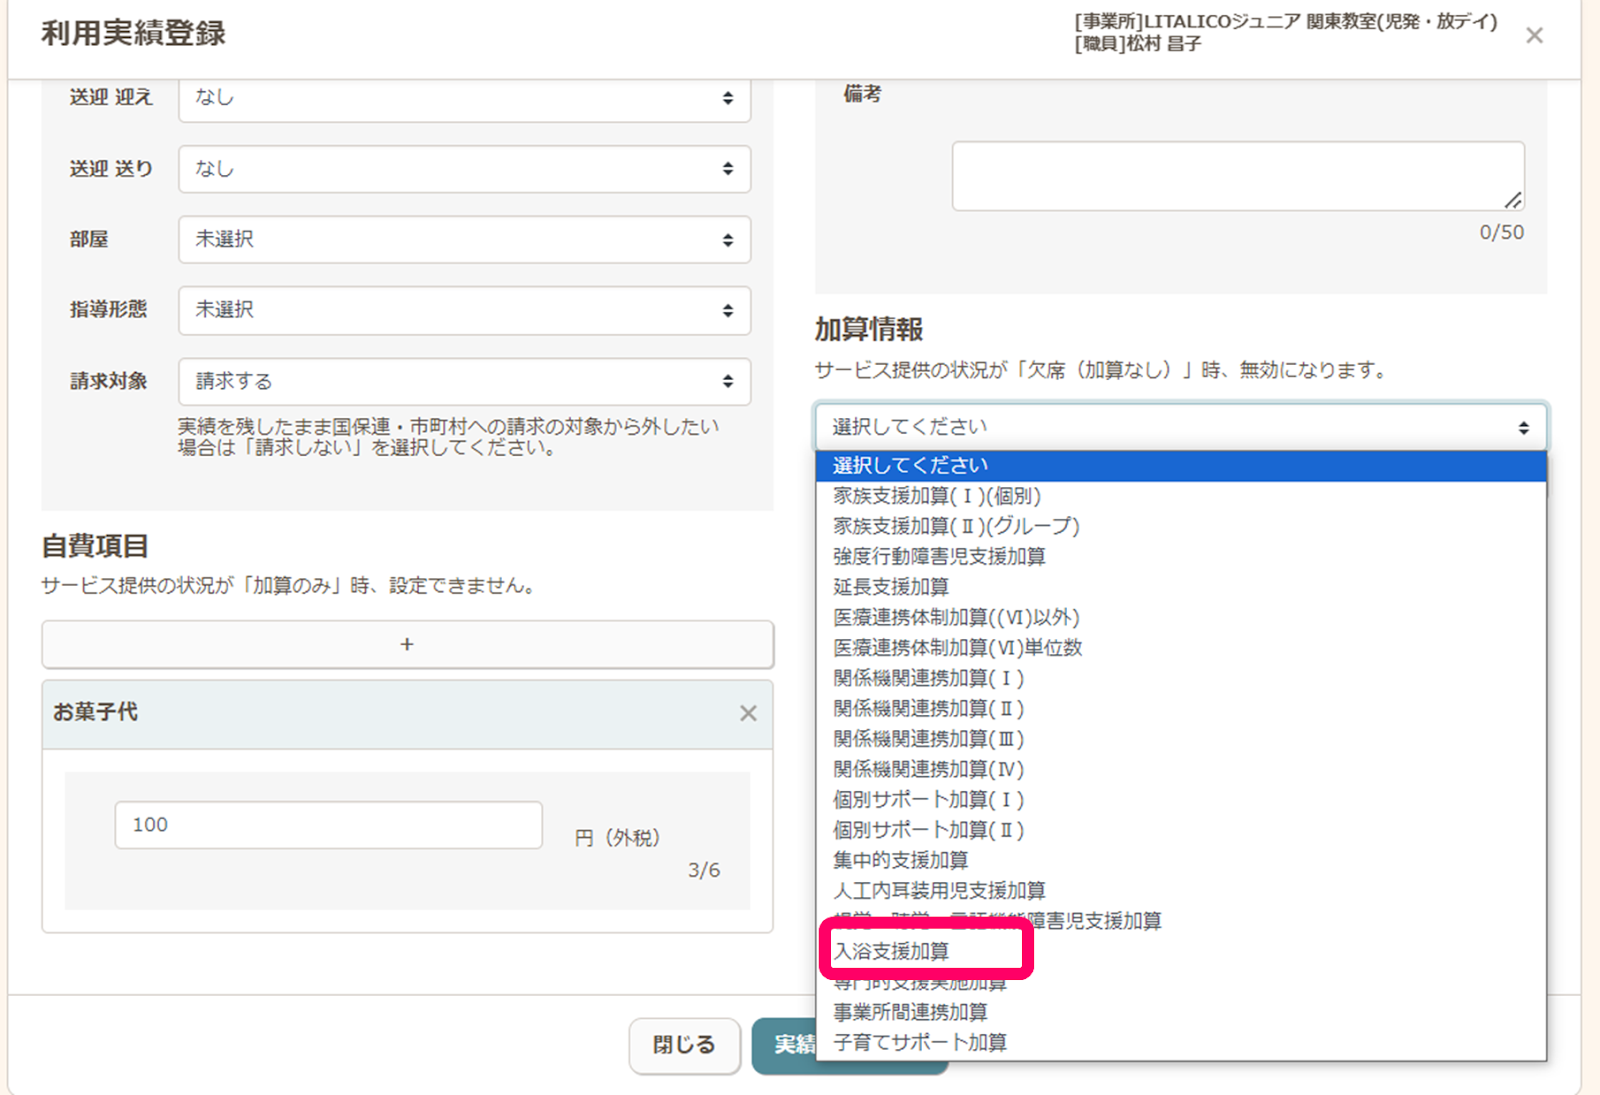The image size is (1600, 1095).
Task: Expand the 部屋 selection dropdown
Action: [464, 240]
